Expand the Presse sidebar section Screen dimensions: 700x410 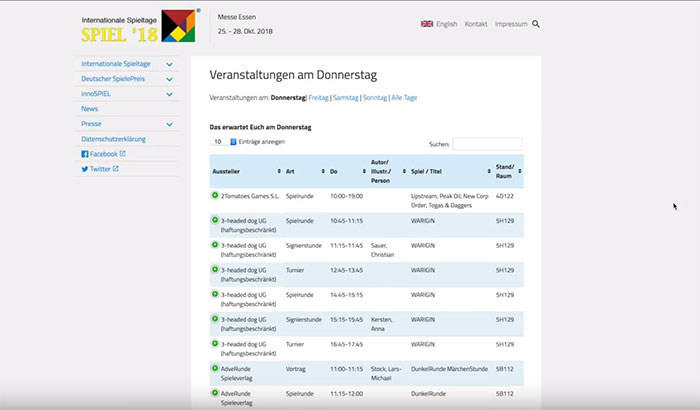[169, 124]
